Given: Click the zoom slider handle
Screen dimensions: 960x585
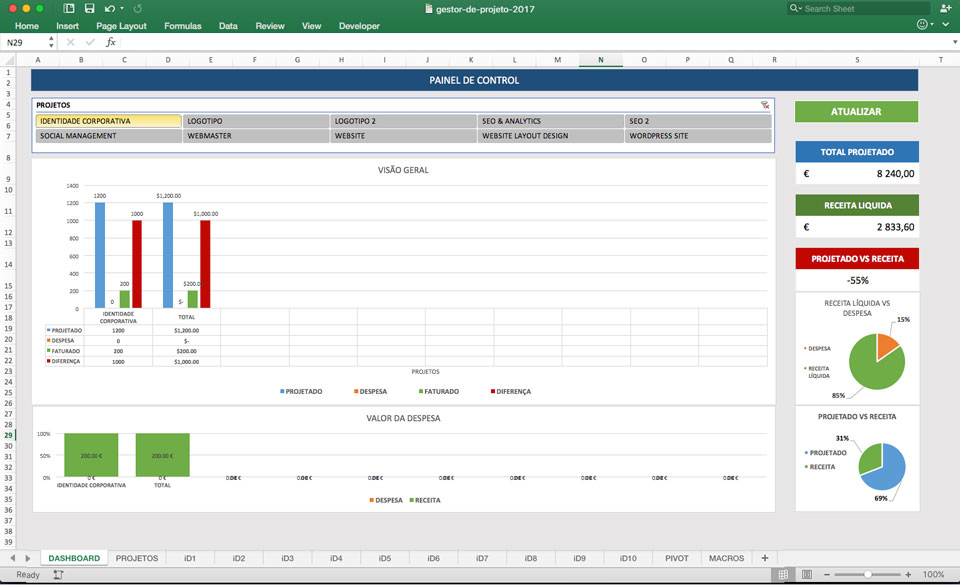Looking at the screenshot, I should click(868, 575).
